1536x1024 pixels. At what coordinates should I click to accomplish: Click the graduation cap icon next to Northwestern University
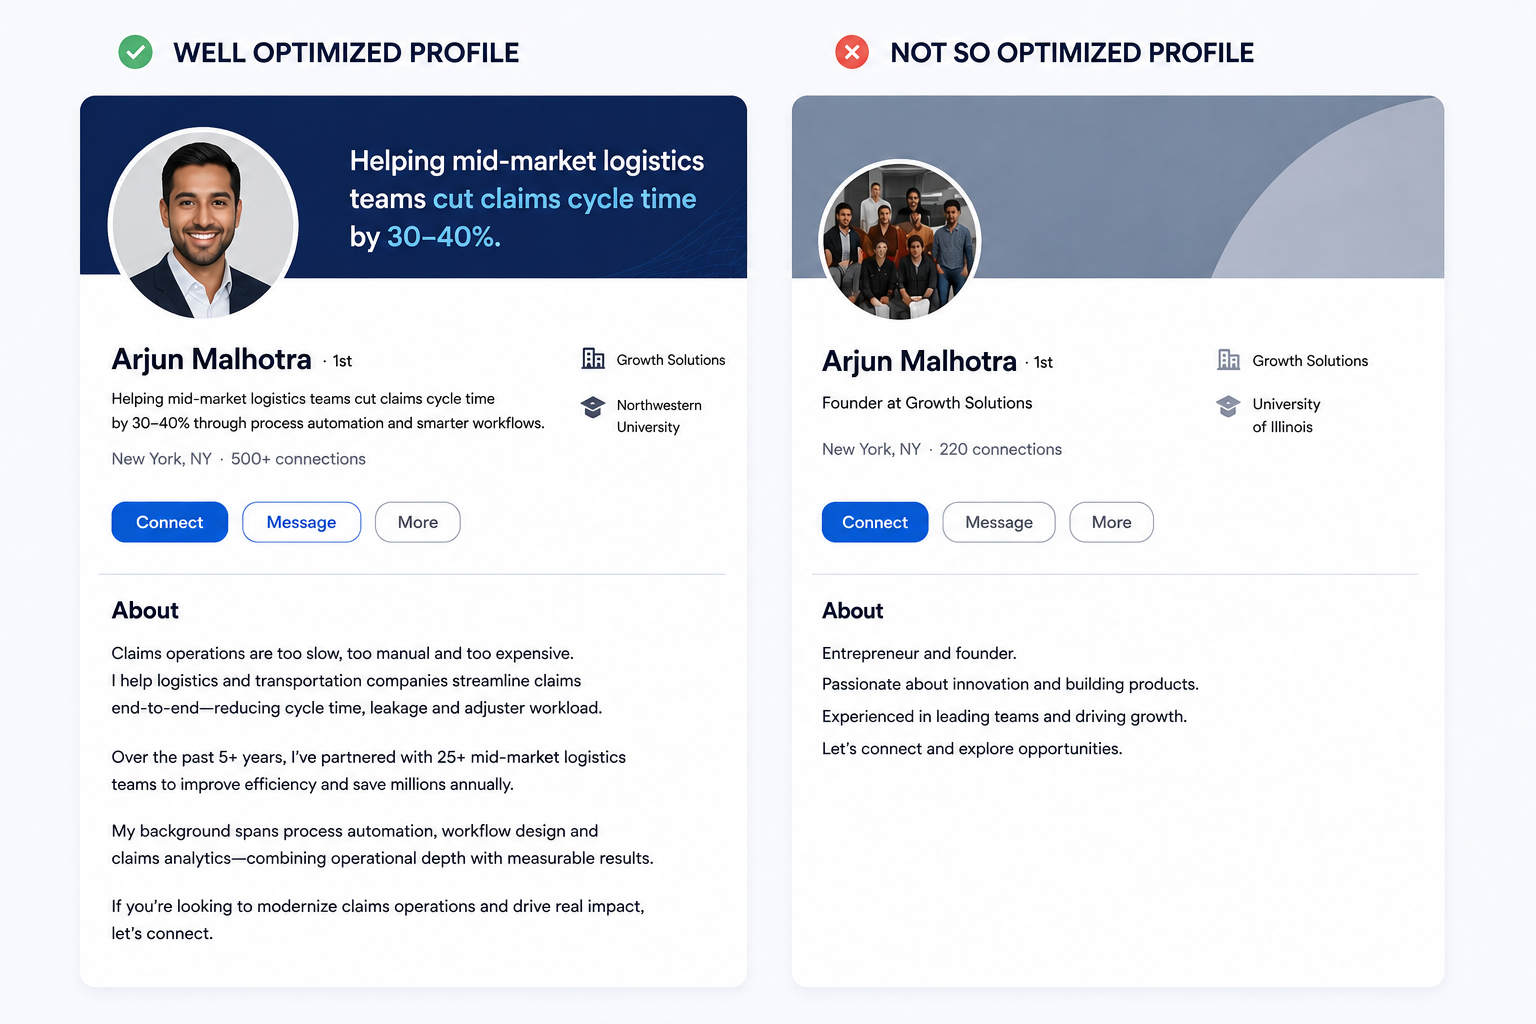tap(593, 407)
